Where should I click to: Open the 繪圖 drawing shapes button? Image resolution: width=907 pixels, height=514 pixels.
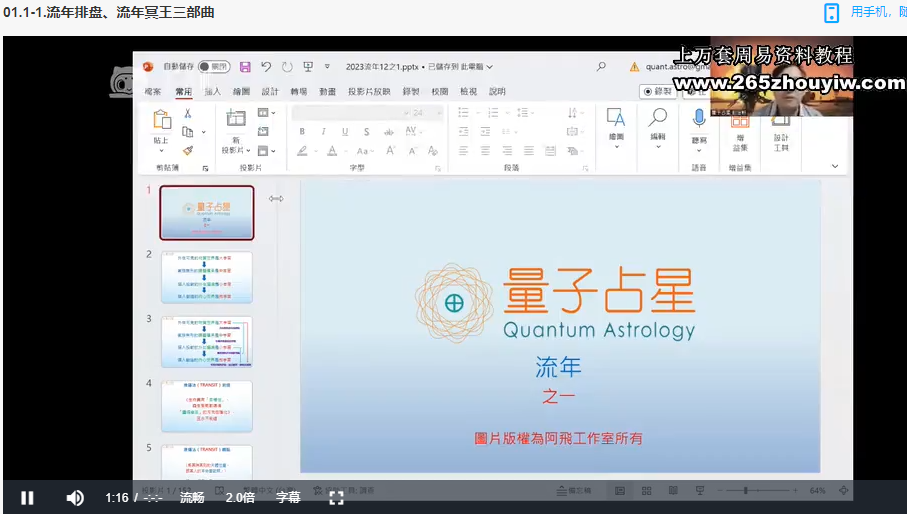coord(616,127)
